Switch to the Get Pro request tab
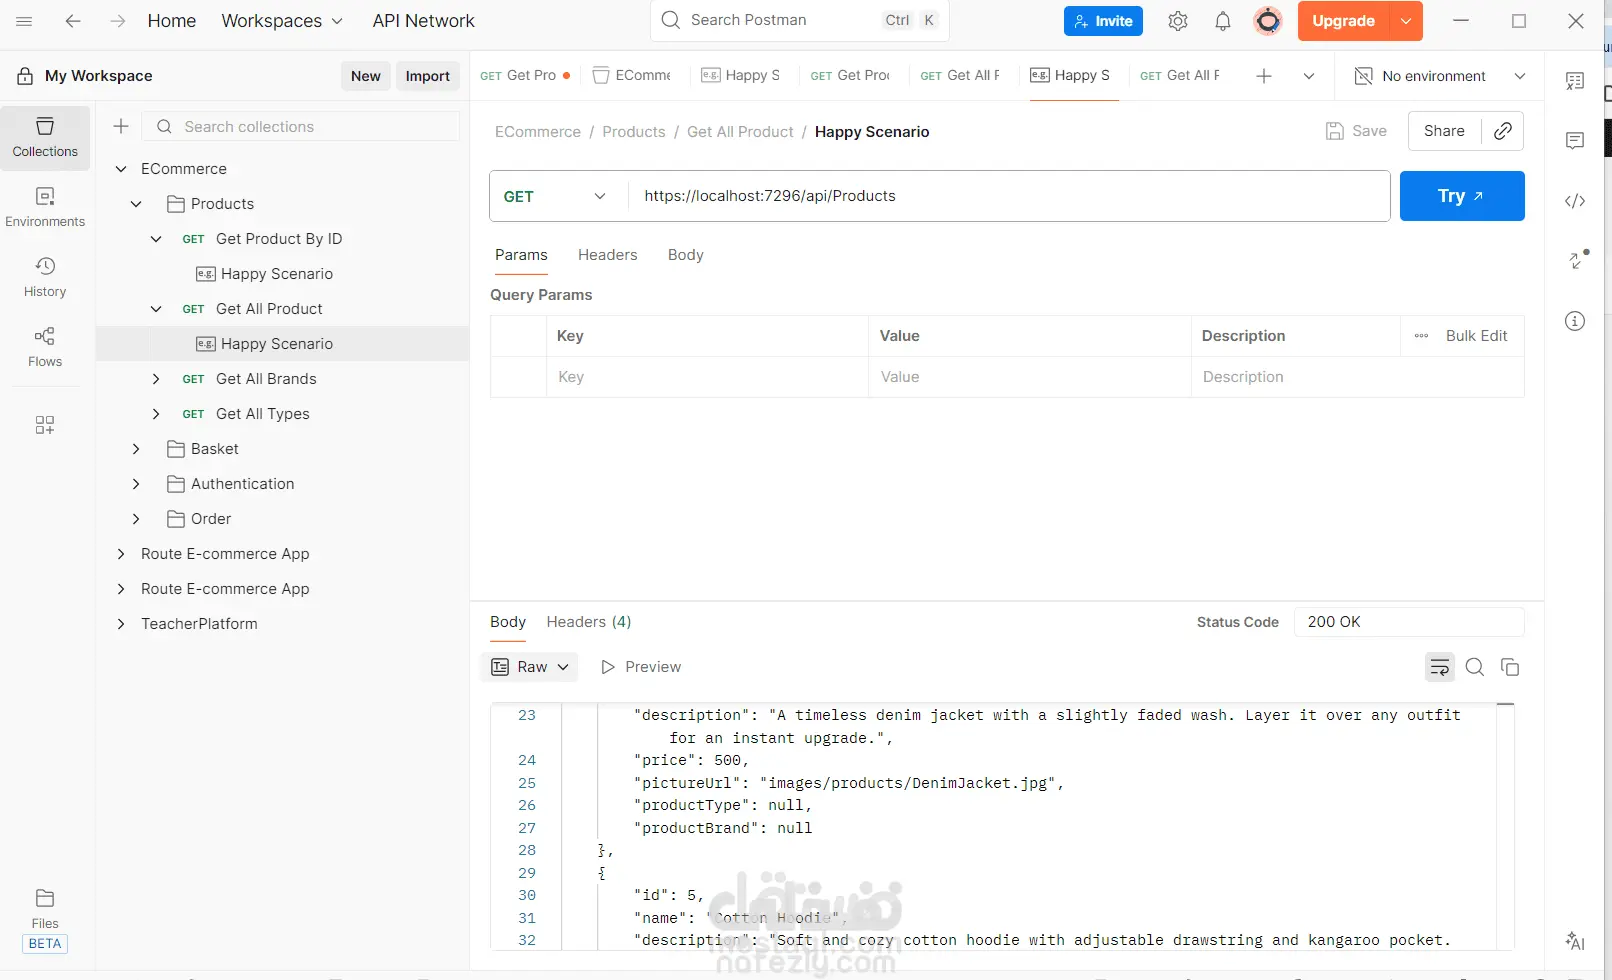 pos(525,76)
